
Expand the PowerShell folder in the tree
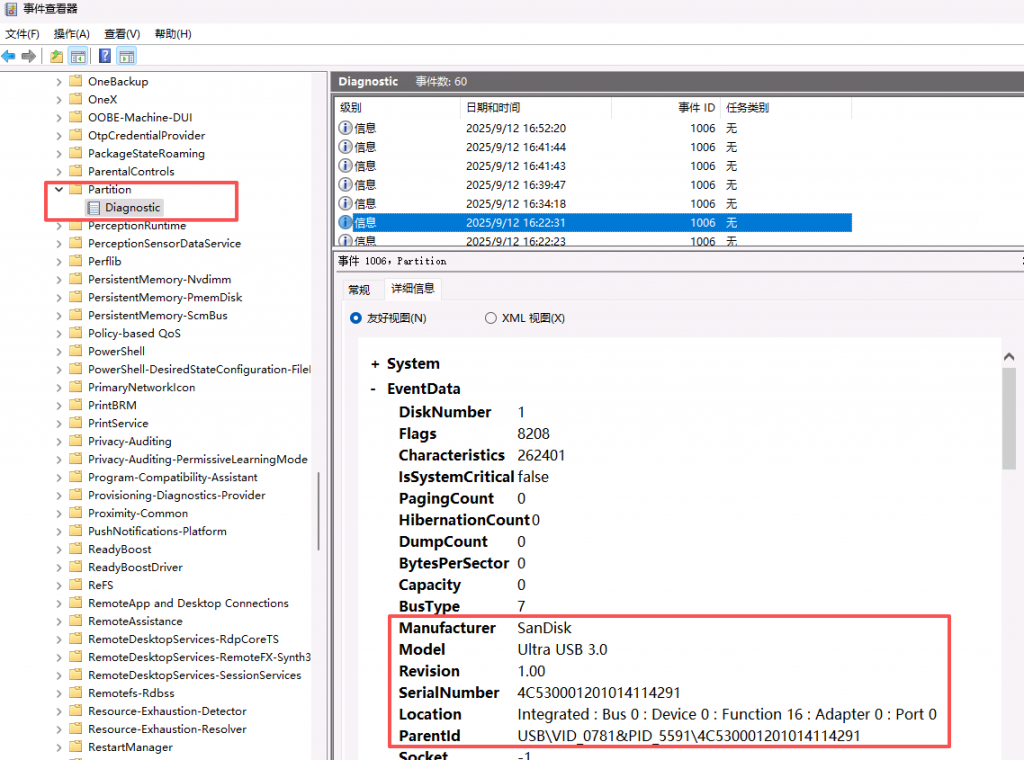click(59, 352)
